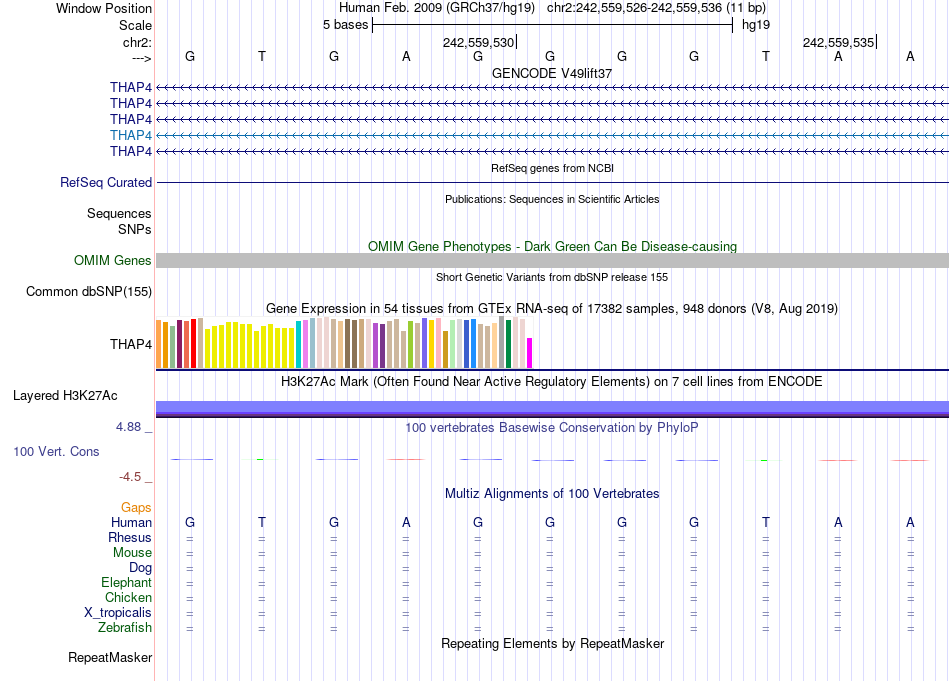Image resolution: width=950 pixels, height=681 pixels.
Task: Click the 242,559,530 coordinate label
Action: [479, 42]
